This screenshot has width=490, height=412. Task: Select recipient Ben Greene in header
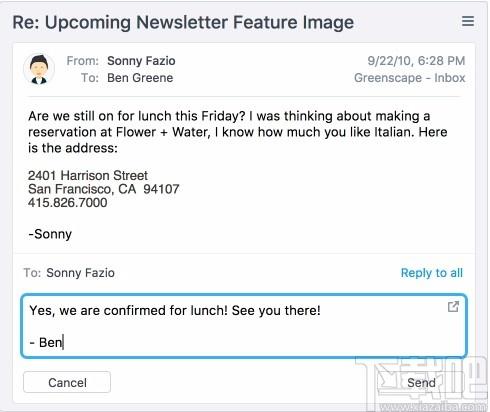[140, 78]
